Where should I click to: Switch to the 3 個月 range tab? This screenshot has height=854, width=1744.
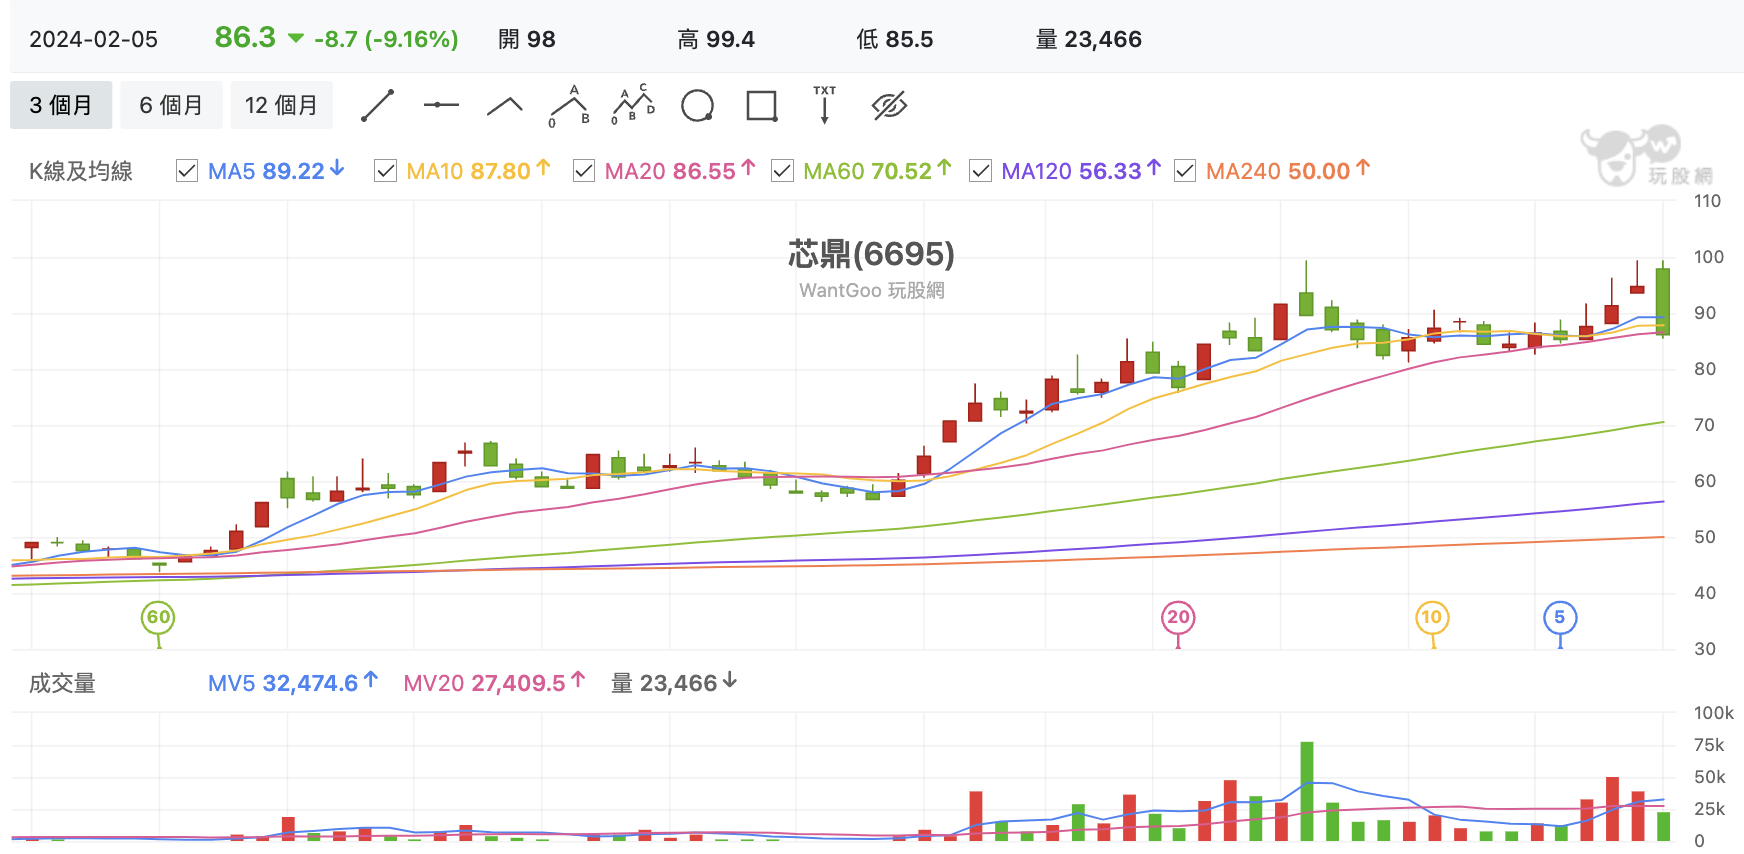[61, 105]
